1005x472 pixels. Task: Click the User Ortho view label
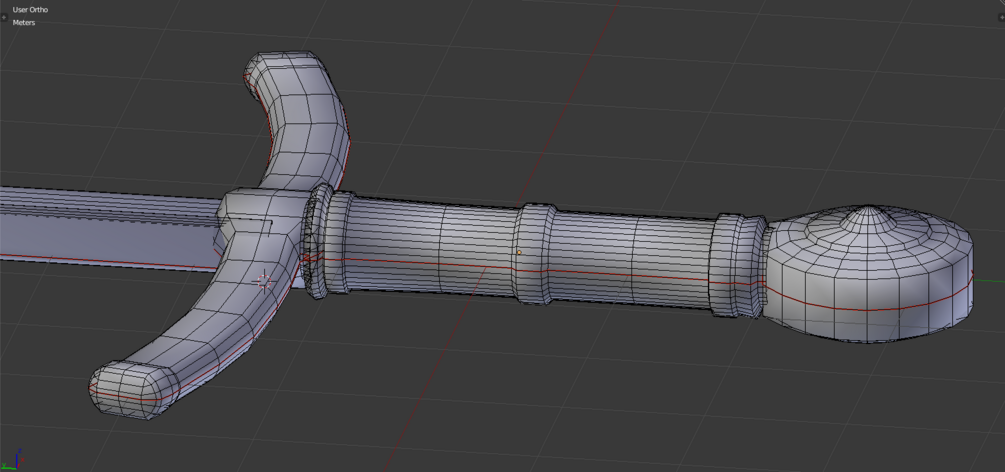(x=30, y=10)
